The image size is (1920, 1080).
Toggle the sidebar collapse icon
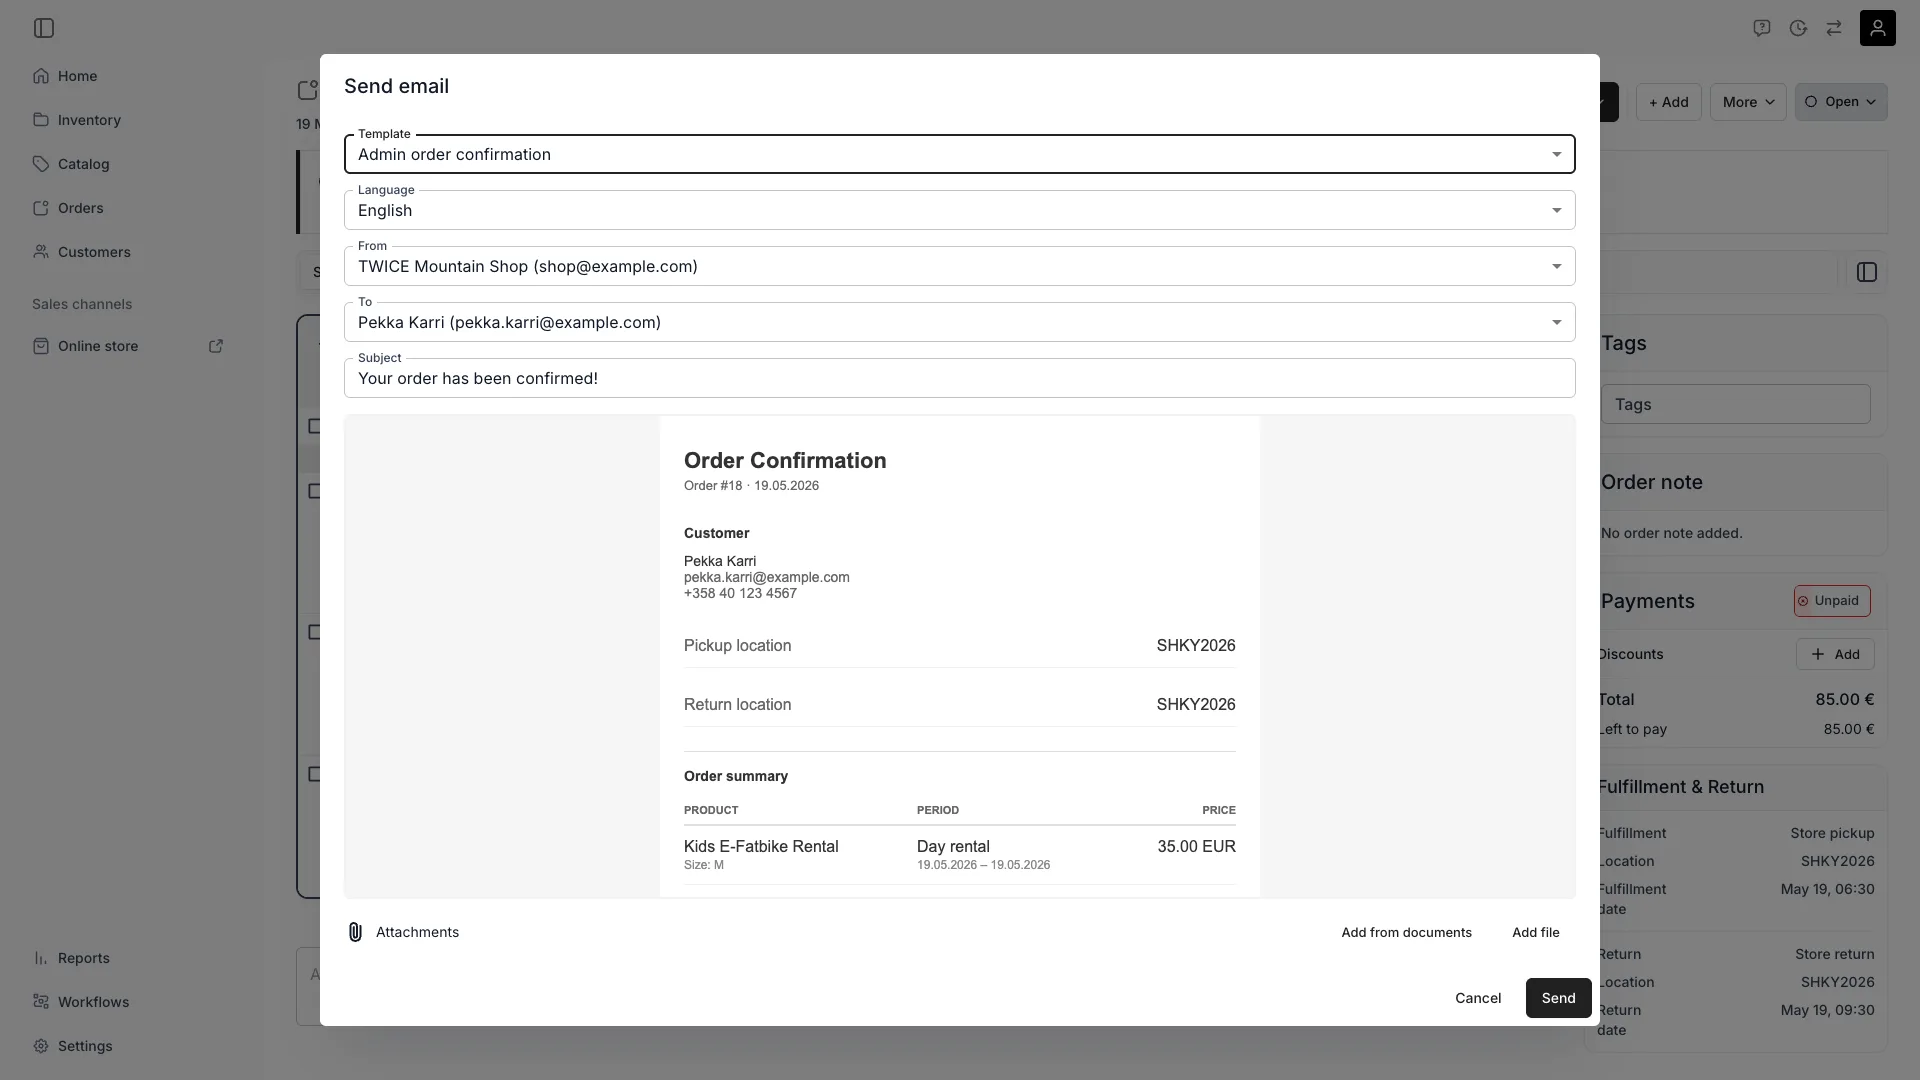click(44, 28)
